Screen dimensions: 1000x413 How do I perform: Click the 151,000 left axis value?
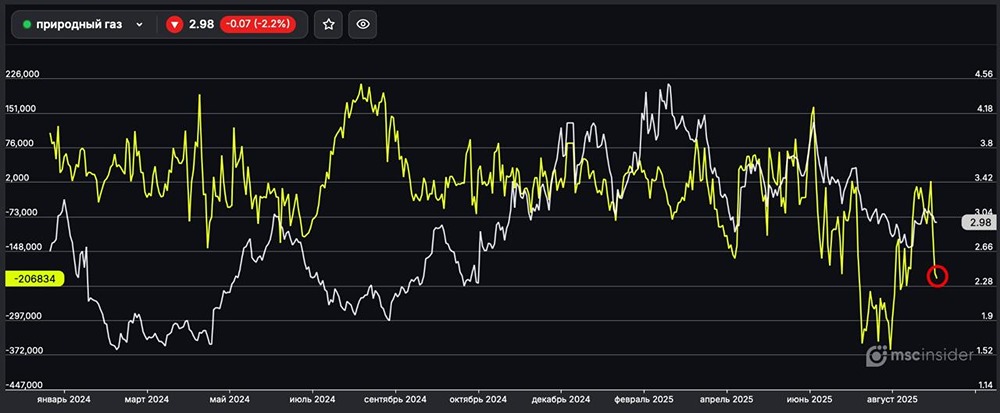point(22,109)
